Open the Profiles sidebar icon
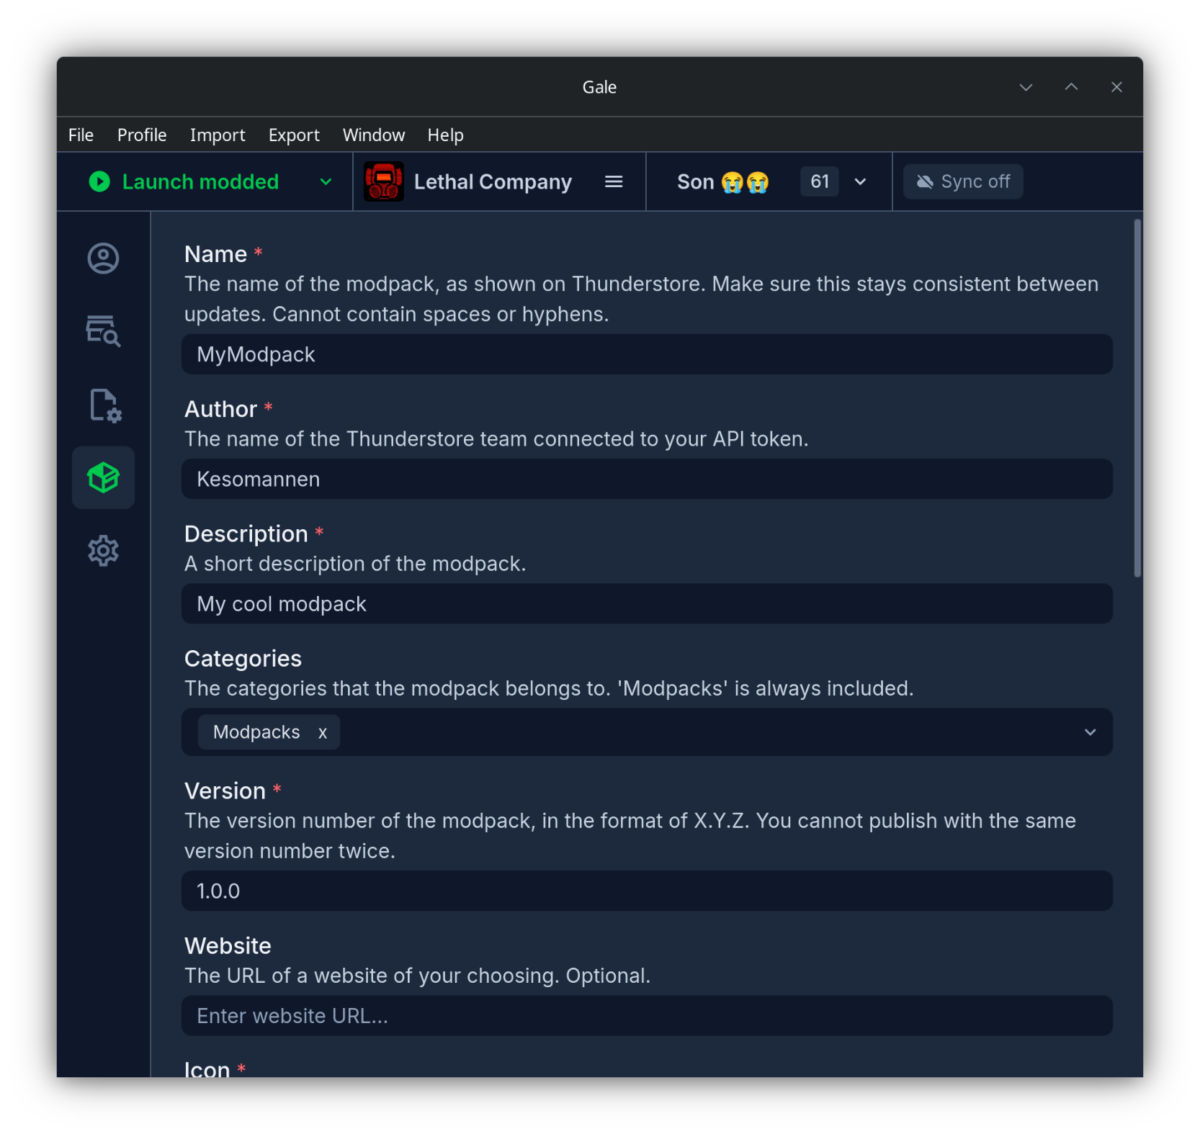1200x1134 pixels. [103, 259]
